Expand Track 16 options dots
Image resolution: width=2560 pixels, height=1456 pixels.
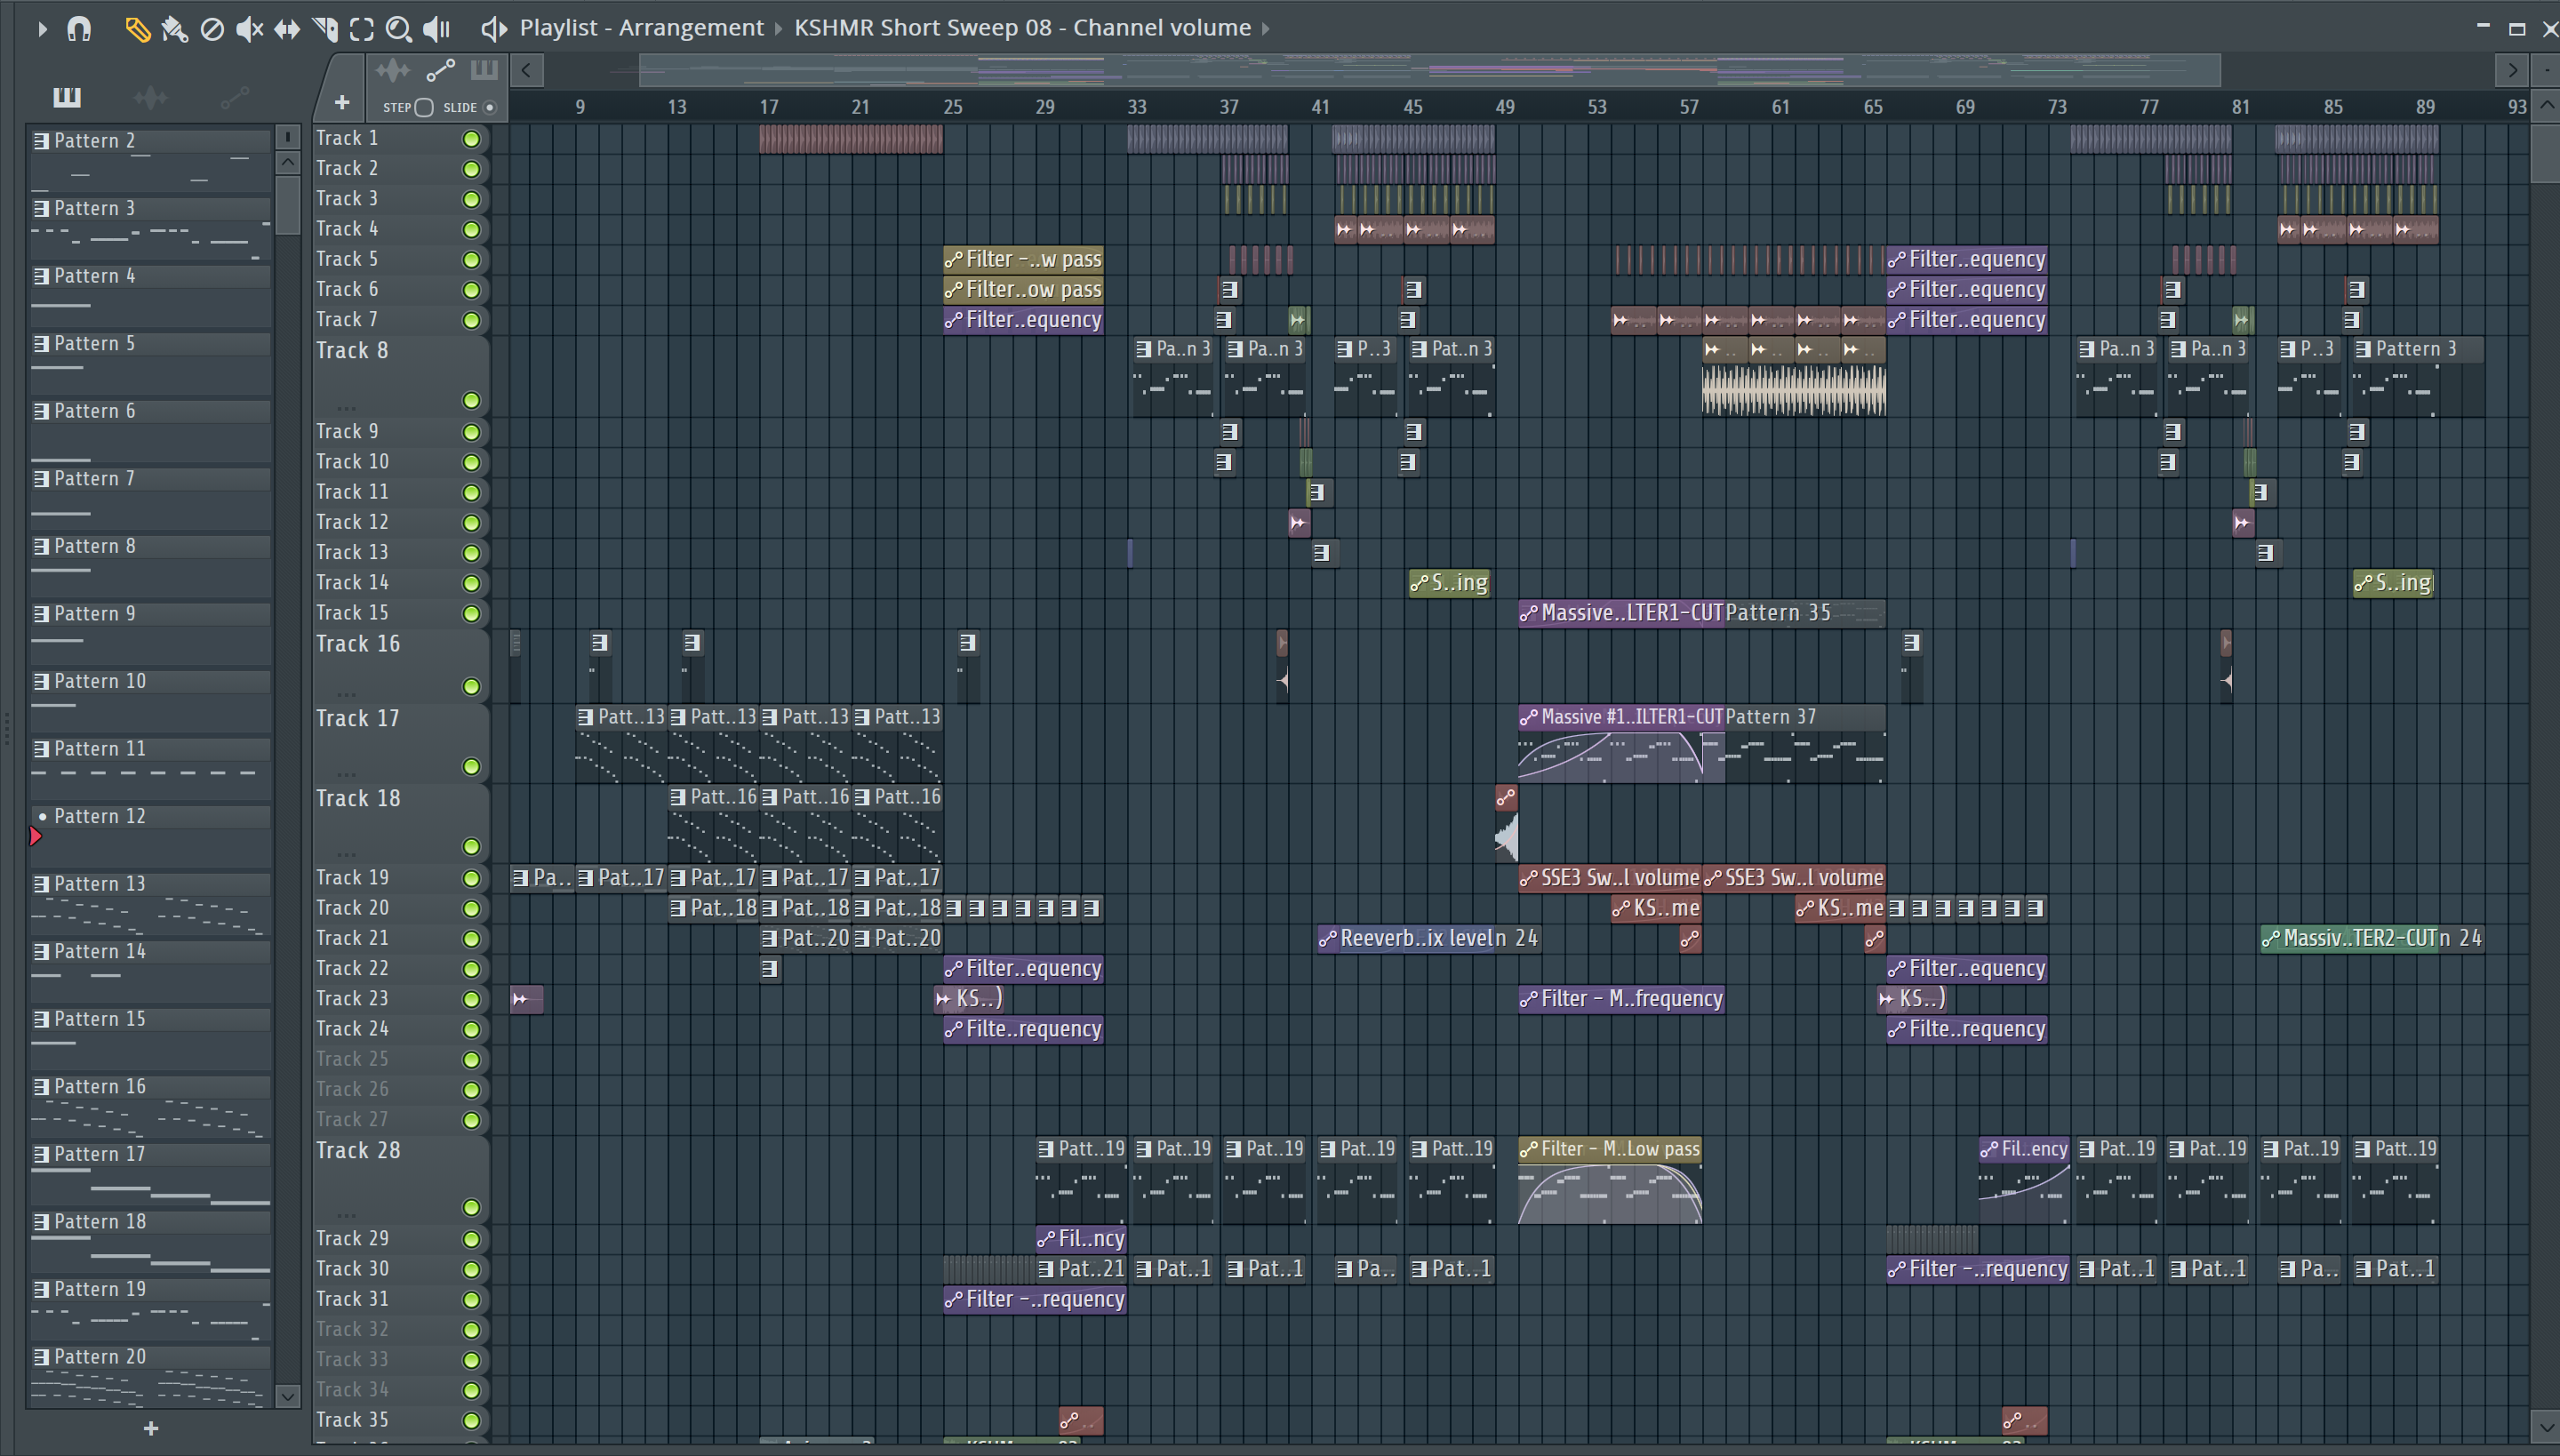(347, 694)
